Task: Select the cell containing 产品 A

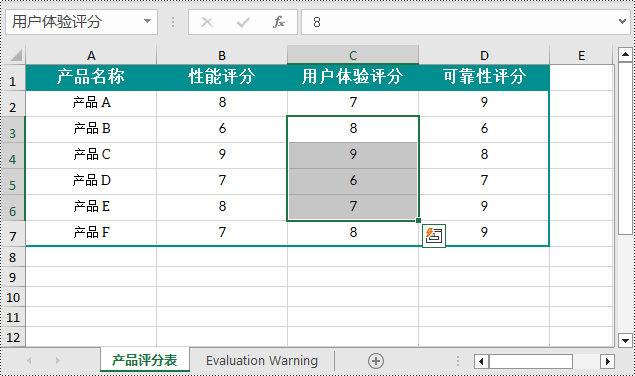Action: coord(91,103)
